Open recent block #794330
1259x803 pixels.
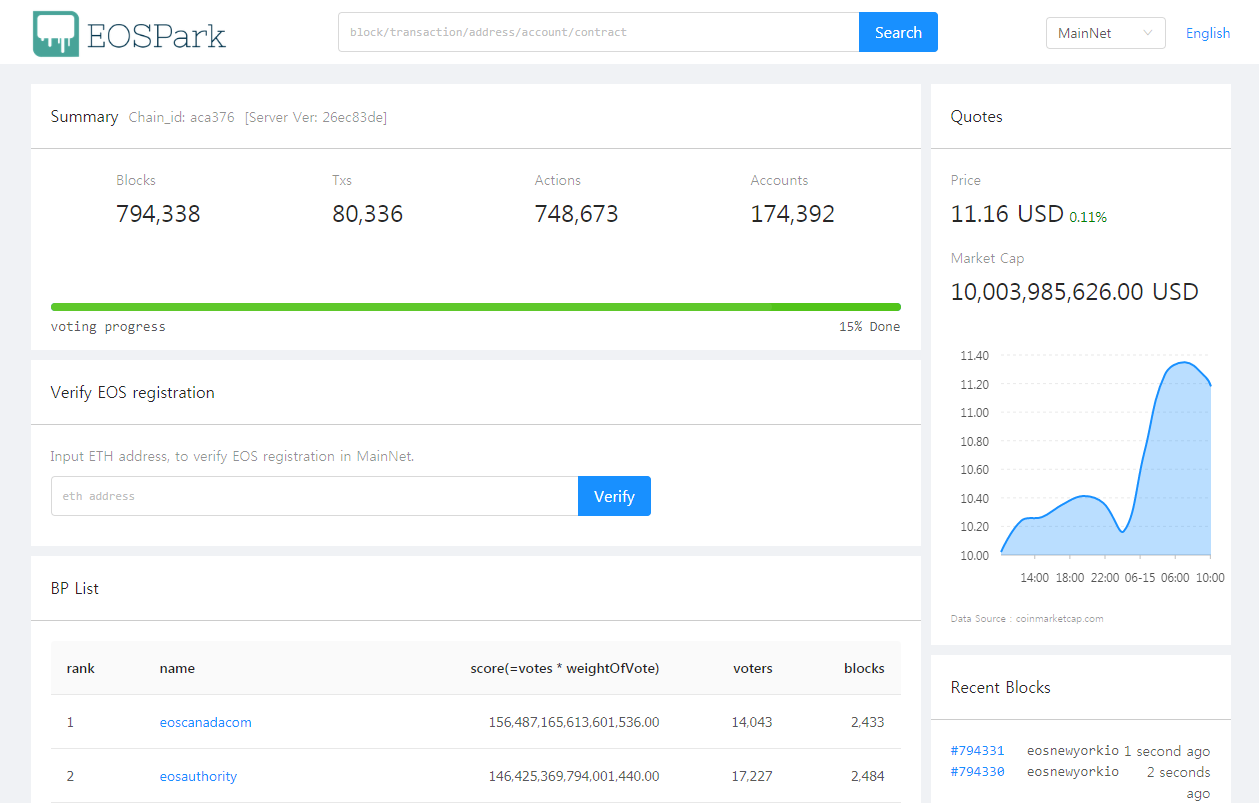[977, 772]
